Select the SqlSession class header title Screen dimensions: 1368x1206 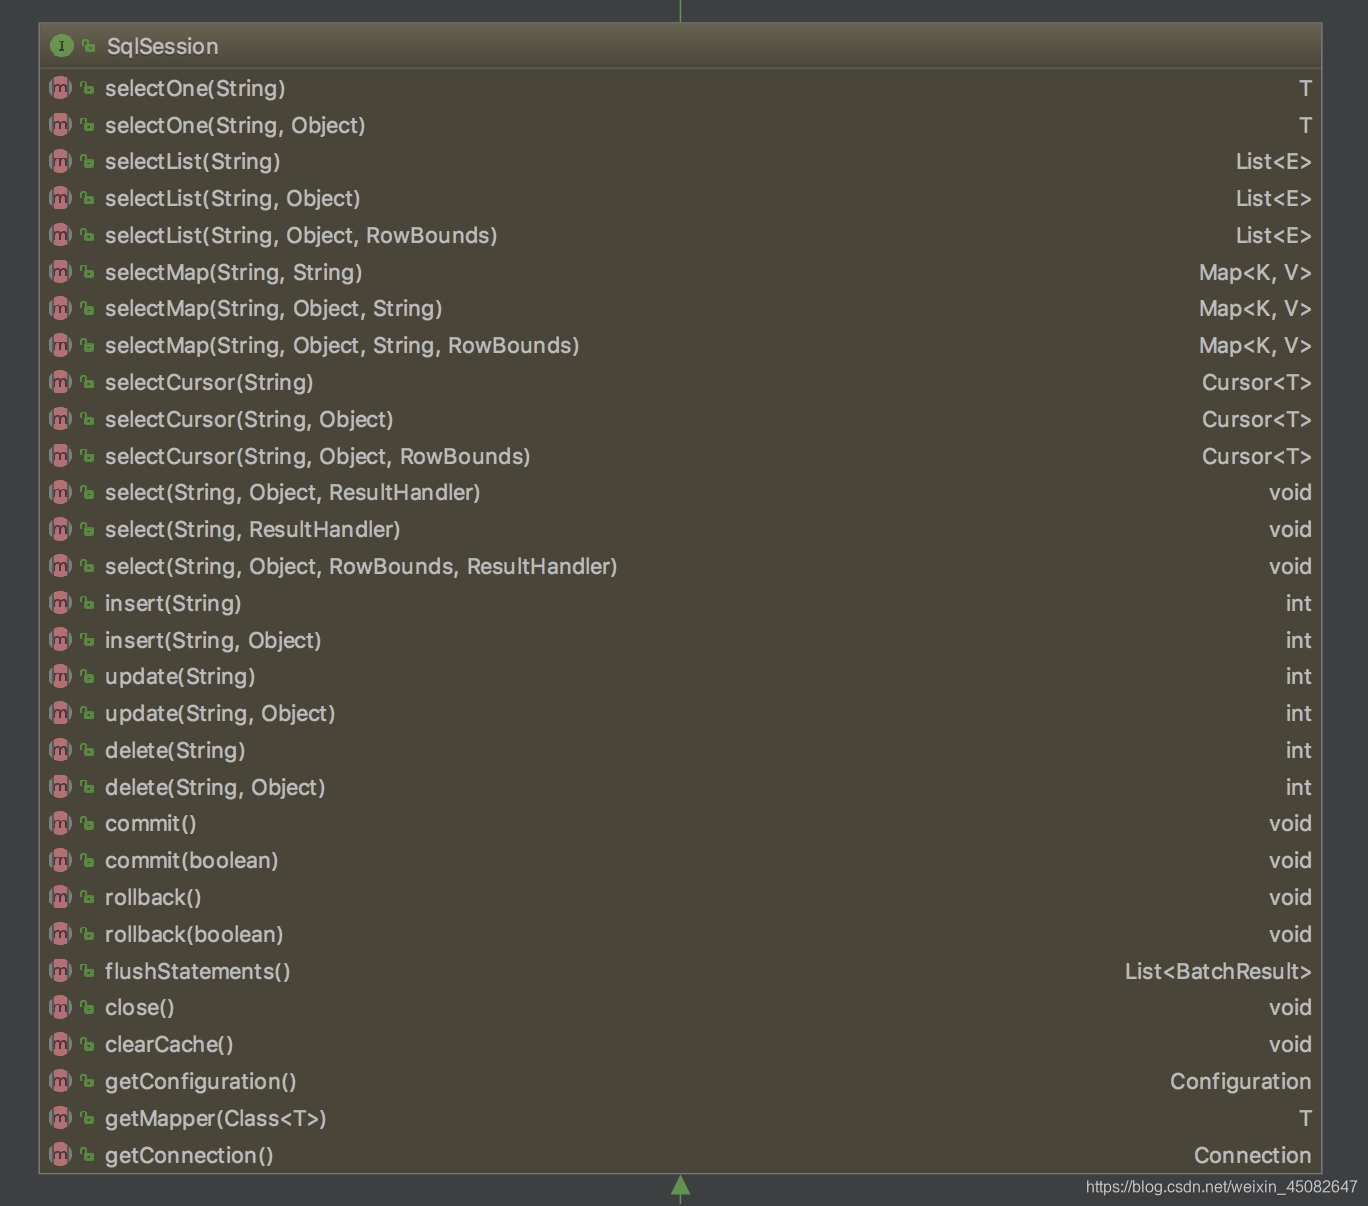[x=163, y=46]
